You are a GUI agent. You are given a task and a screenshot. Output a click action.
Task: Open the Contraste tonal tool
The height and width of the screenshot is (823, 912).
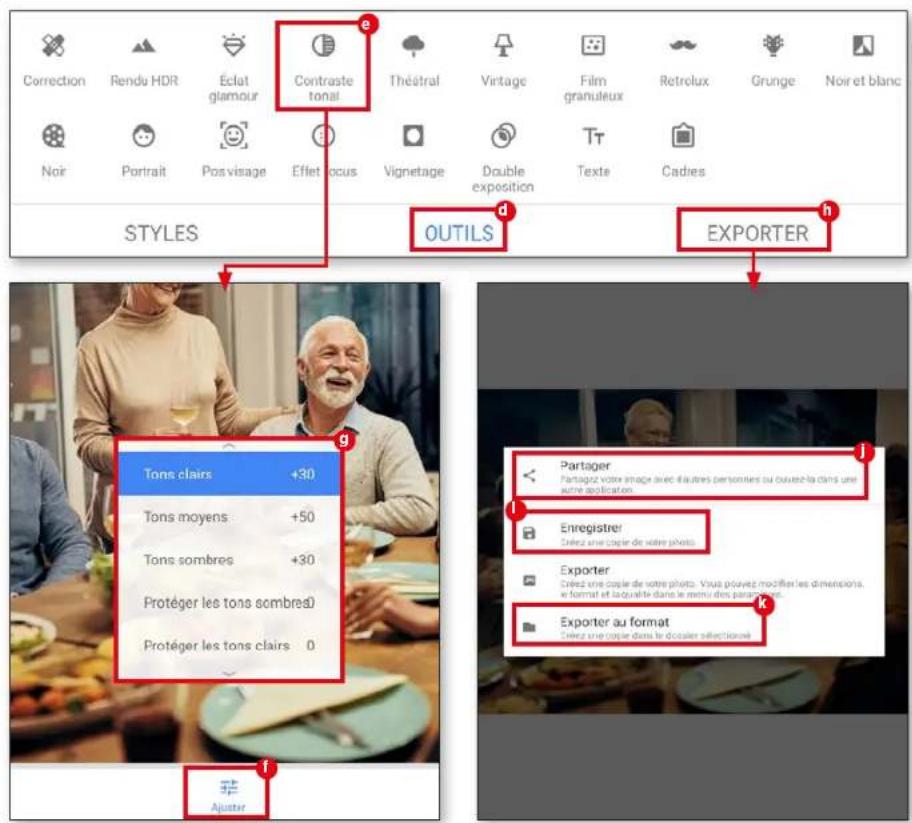coord(323,67)
